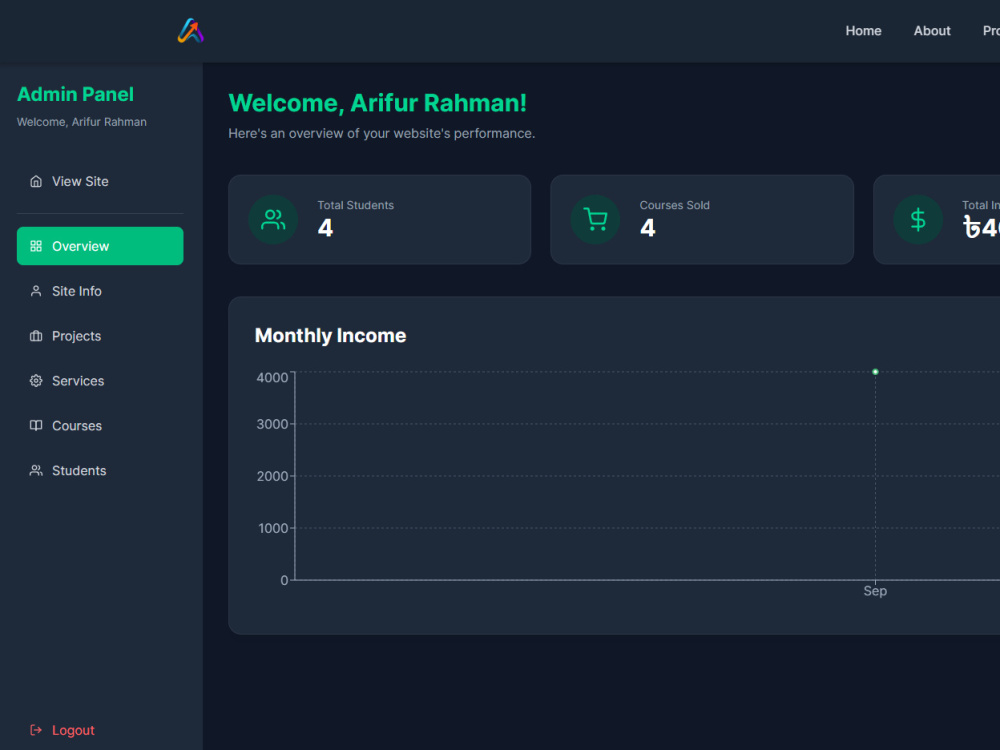1000x750 pixels.
Task: Open Students in the sidebar
Action: pyautogui.click(x=100, y=471)
